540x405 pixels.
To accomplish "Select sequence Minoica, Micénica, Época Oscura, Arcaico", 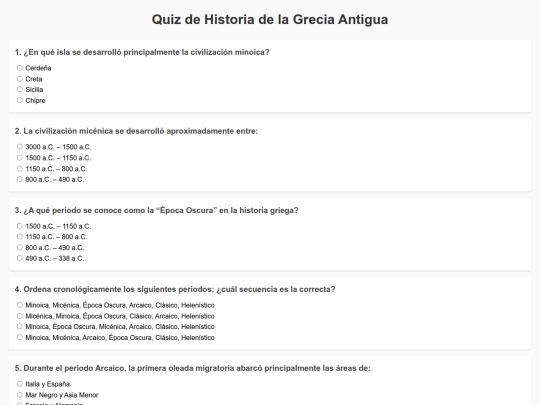I will 20,305.
